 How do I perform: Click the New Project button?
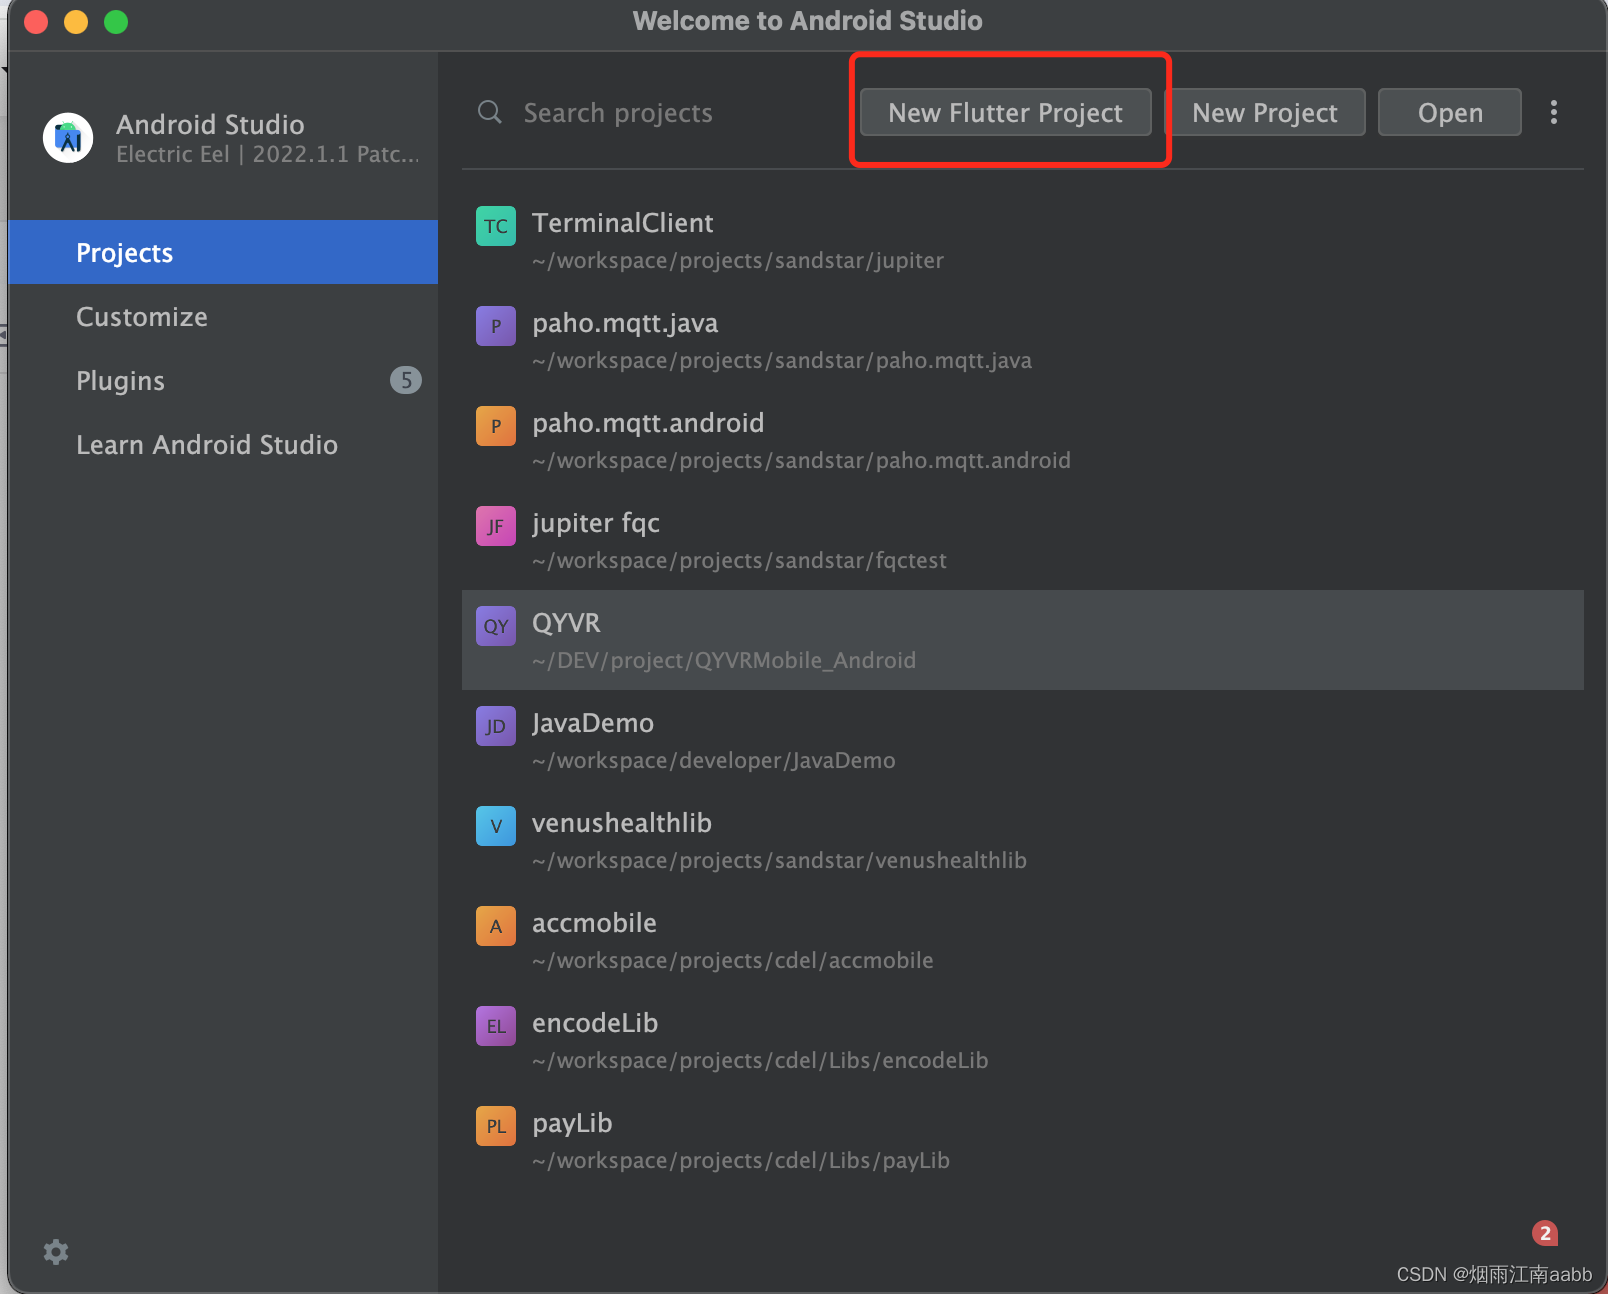click(1265, 112)
